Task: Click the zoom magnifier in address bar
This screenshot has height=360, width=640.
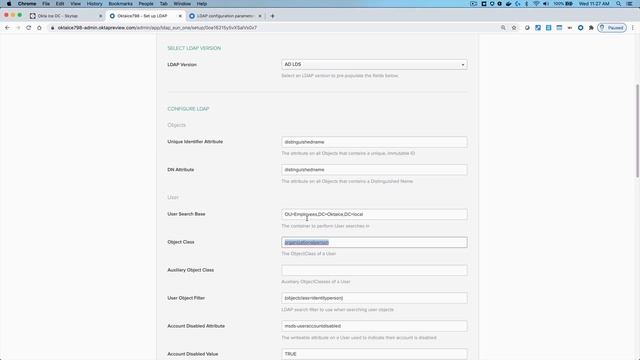Action: (503, 28)
